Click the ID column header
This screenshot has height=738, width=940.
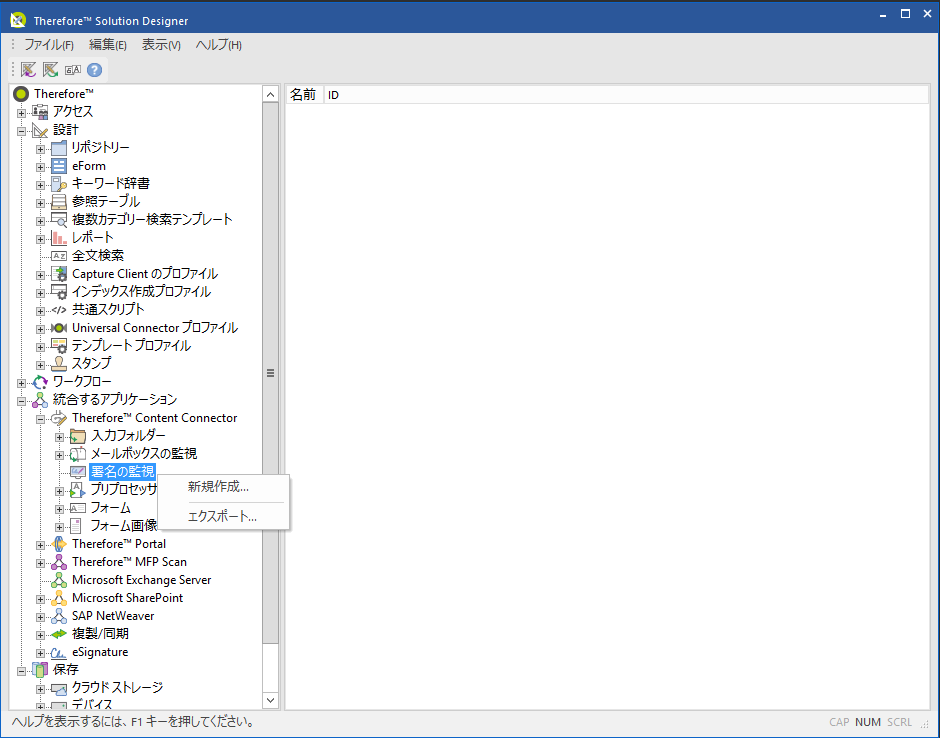tap(626, 95)
